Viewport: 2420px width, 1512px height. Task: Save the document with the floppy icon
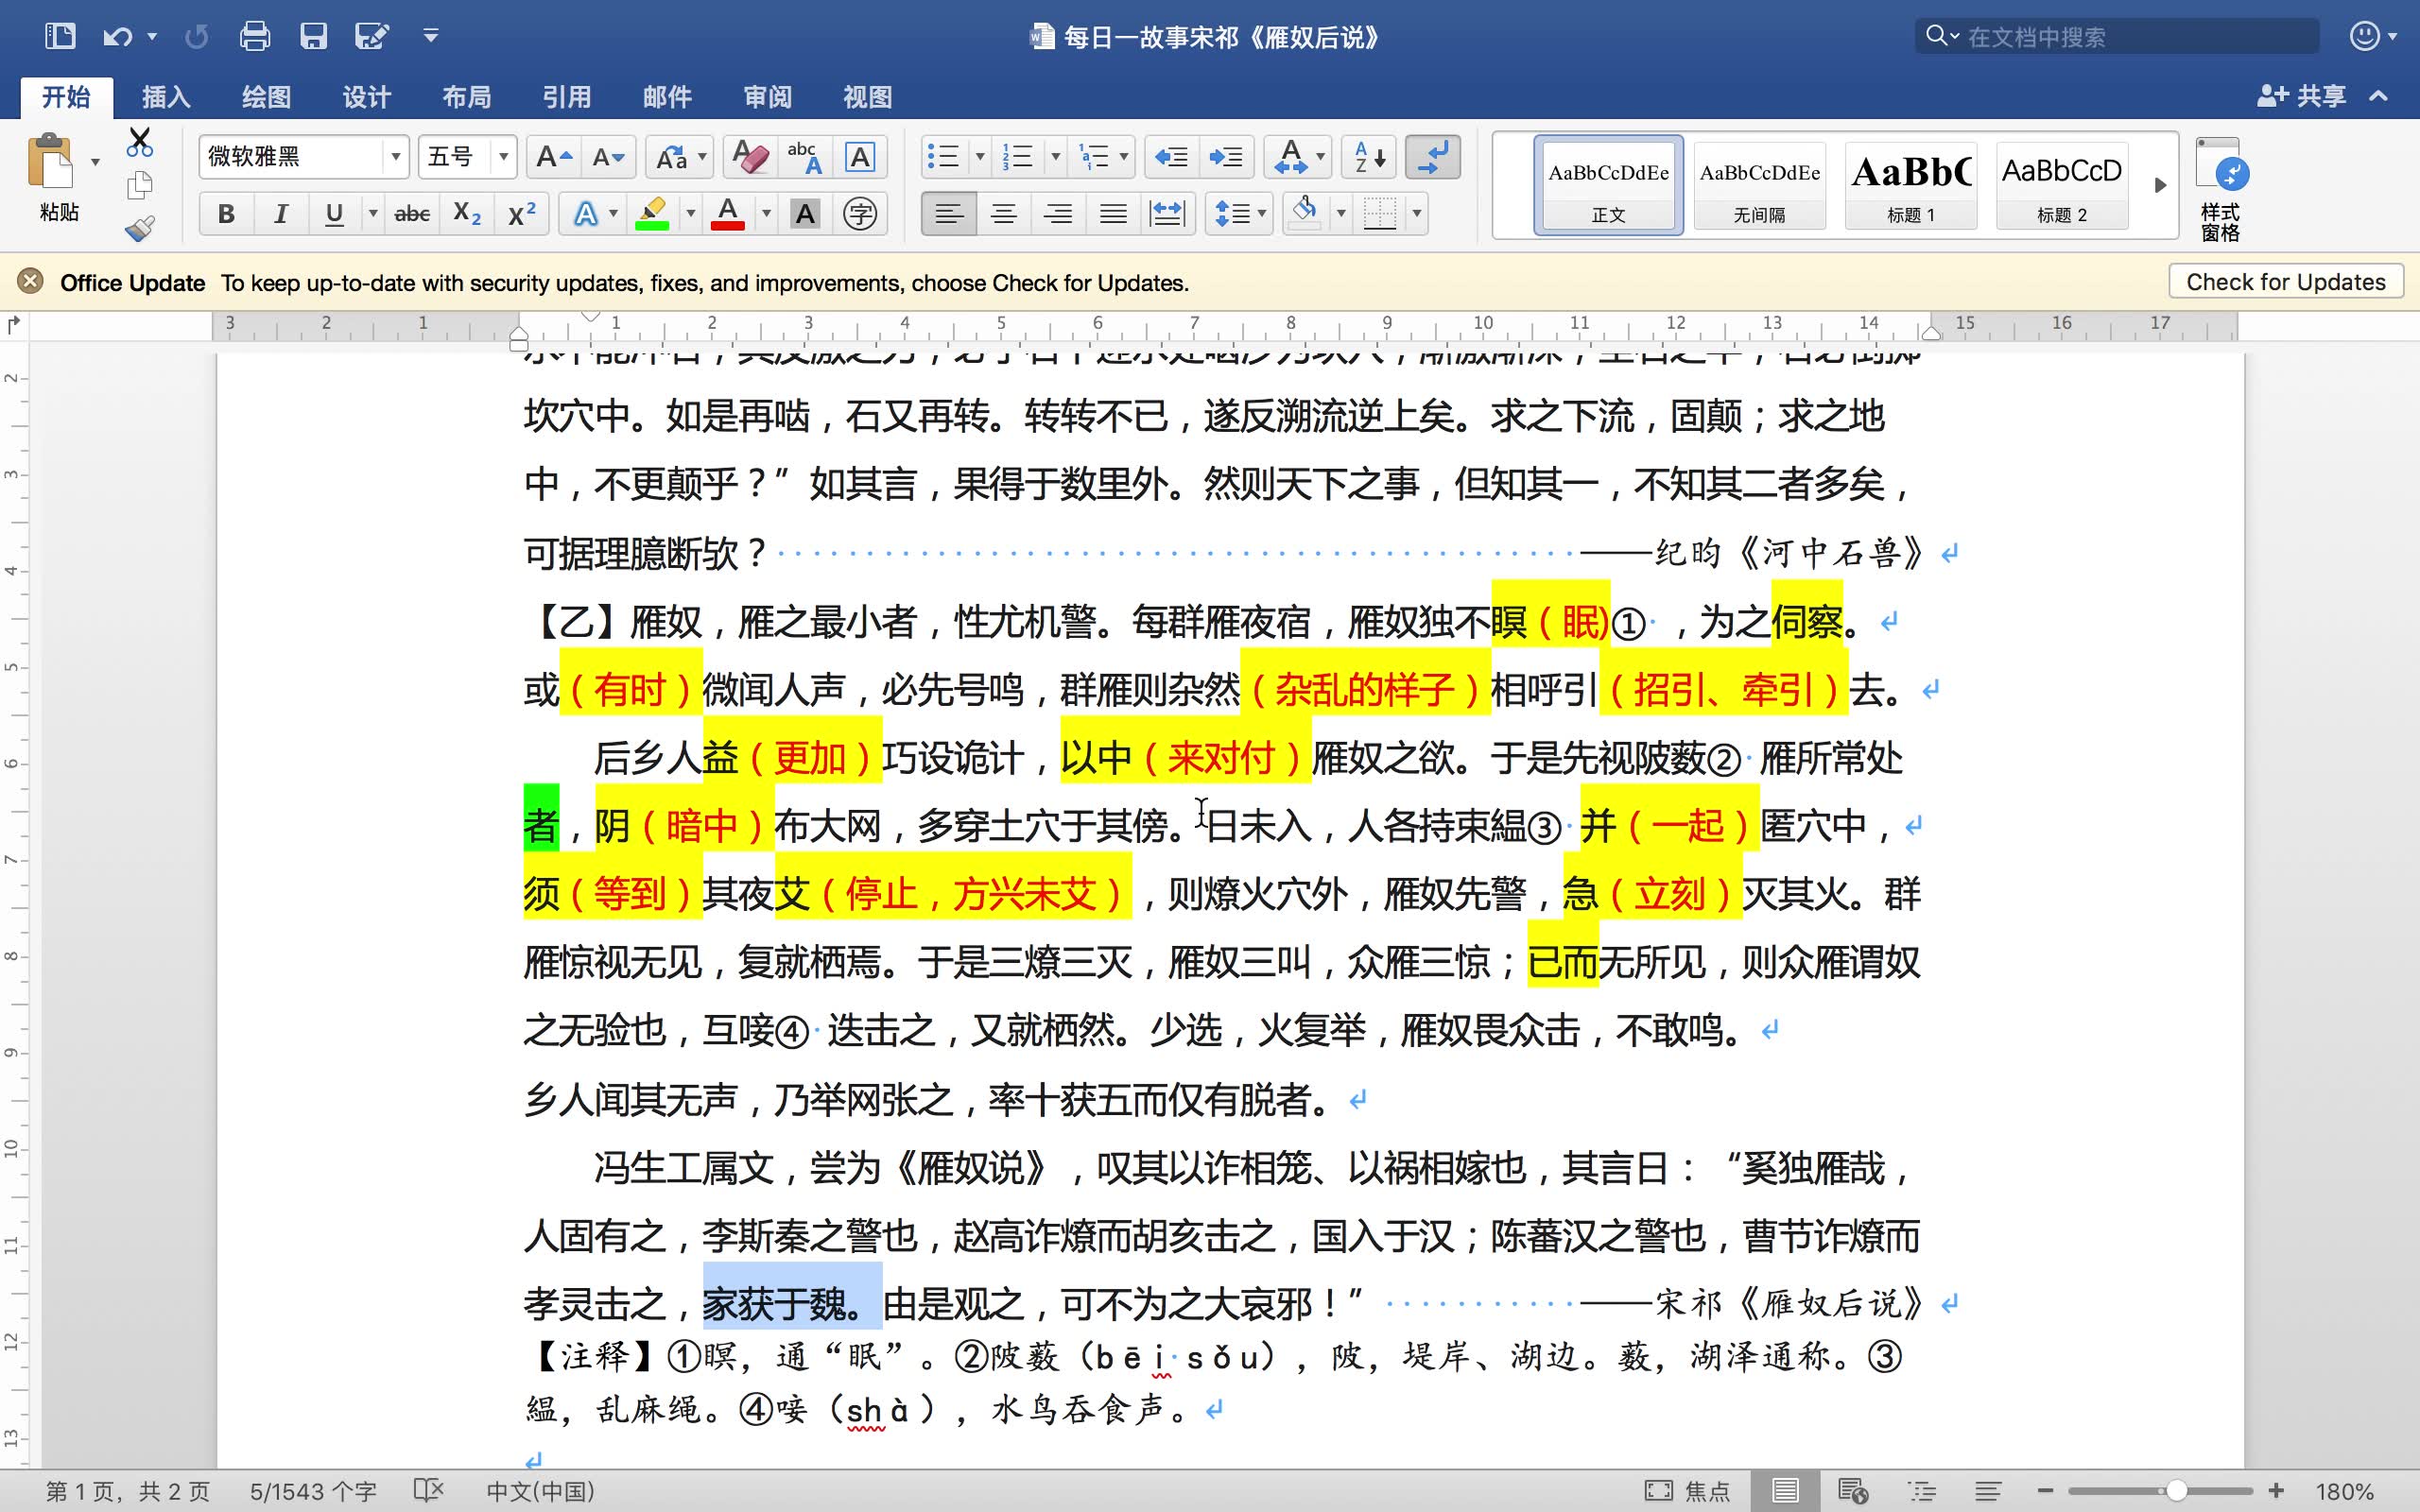[x=314, y=37]
